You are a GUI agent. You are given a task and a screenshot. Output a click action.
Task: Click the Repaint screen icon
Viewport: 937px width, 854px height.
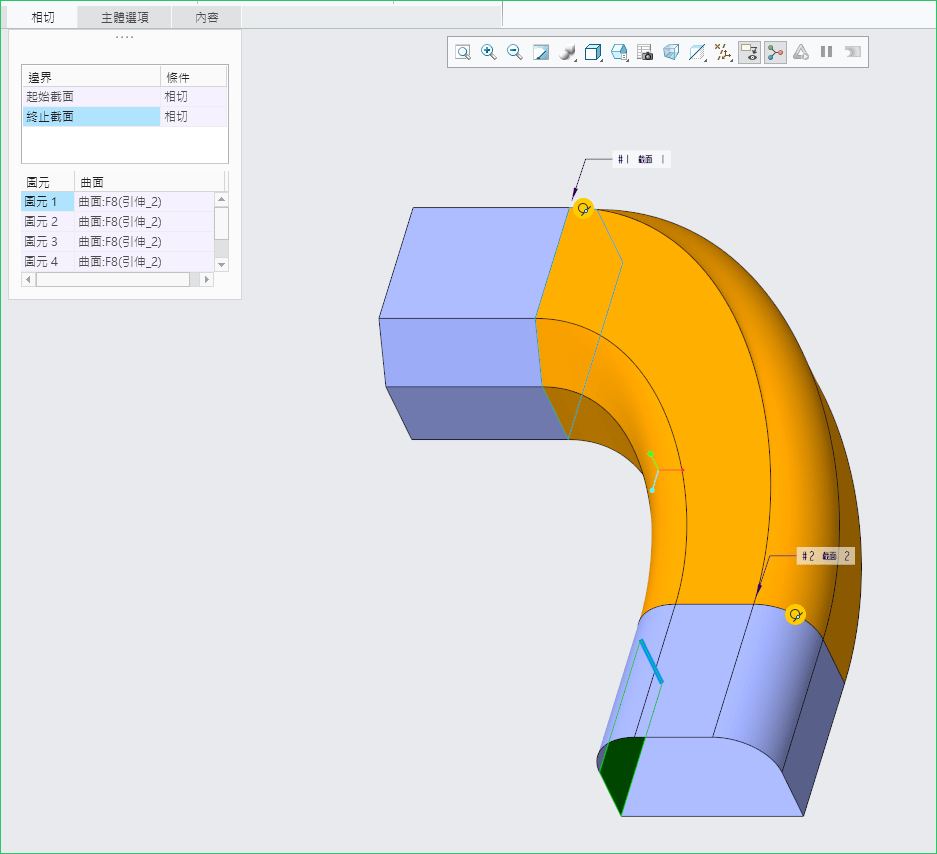click(541, 52)
